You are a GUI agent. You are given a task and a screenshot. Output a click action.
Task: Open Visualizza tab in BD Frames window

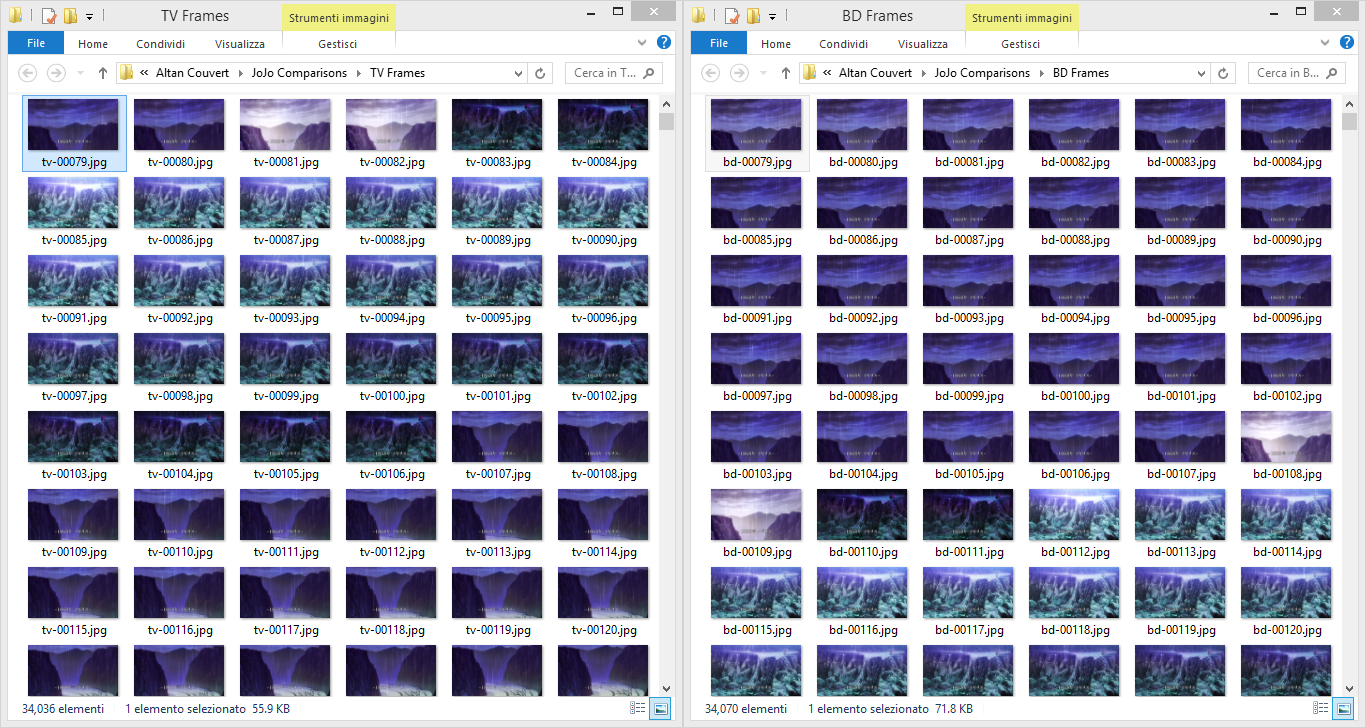923,44
